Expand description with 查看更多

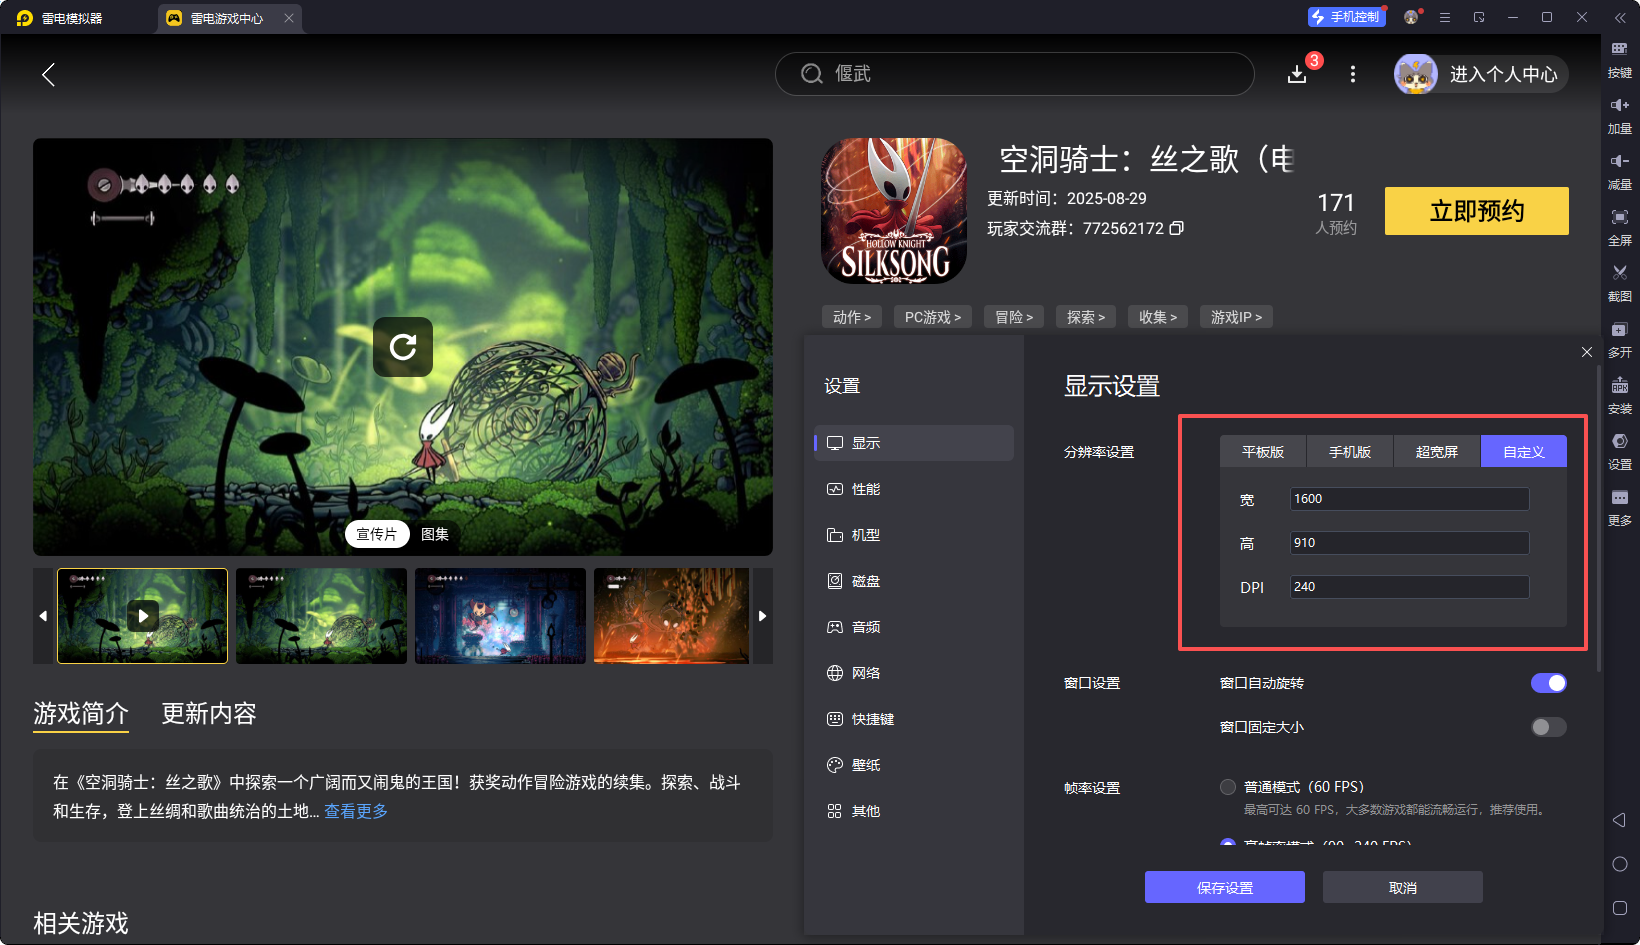pos(356,811)
